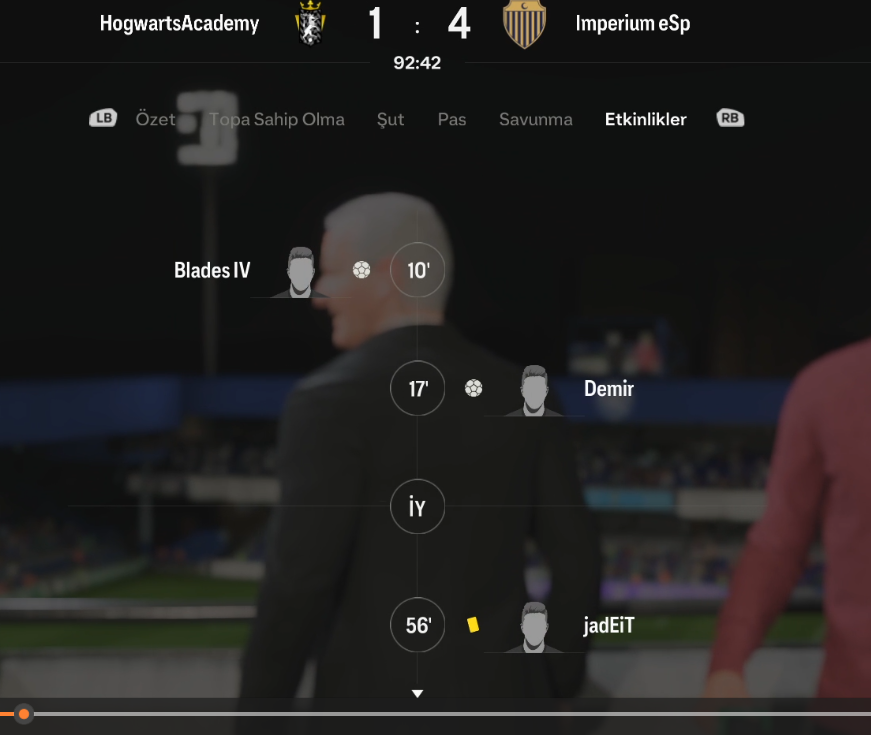Switch to the Savunma tab

535,119
